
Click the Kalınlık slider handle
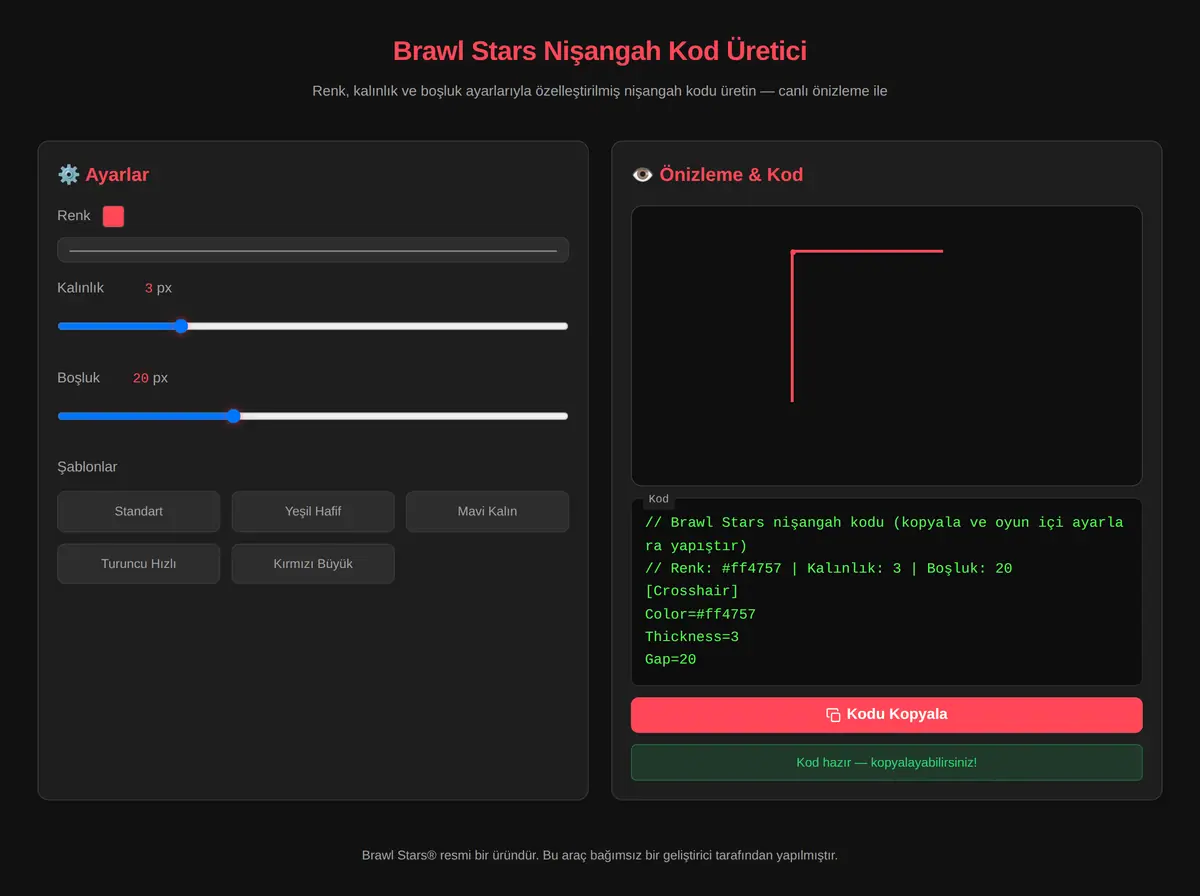point(181,326)
